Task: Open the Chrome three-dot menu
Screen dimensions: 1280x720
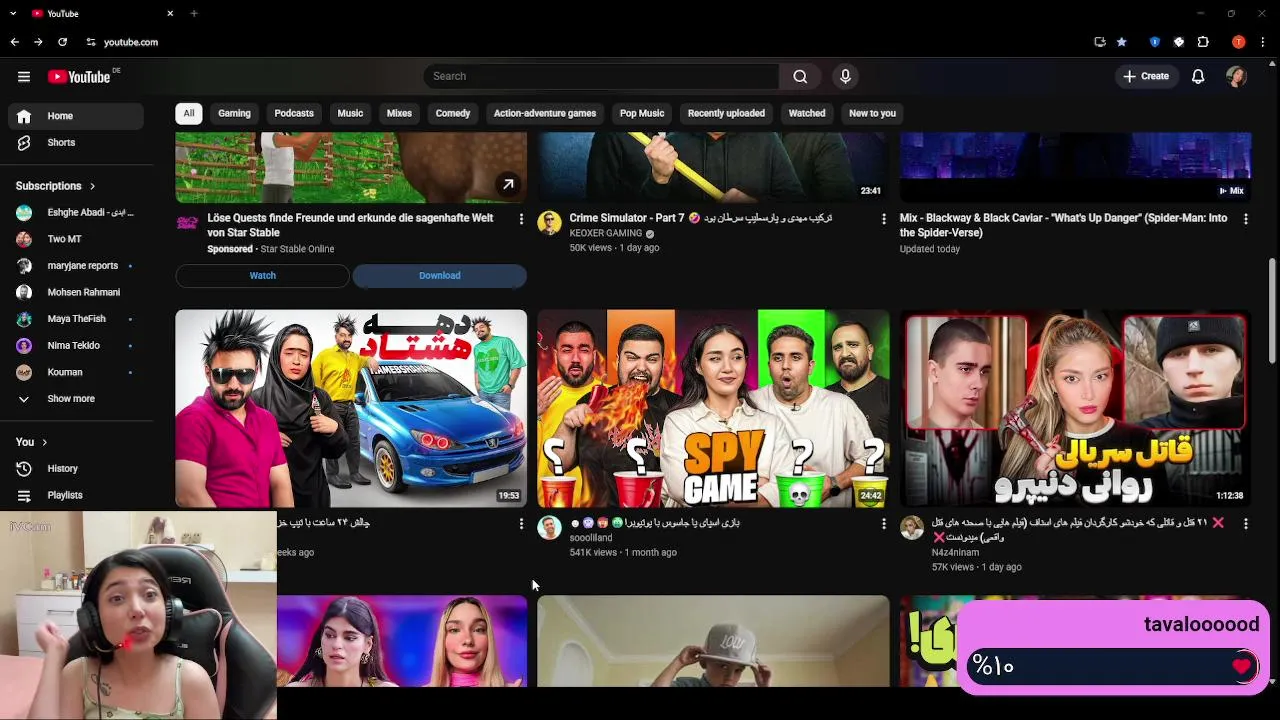Action: [1263, 42]
